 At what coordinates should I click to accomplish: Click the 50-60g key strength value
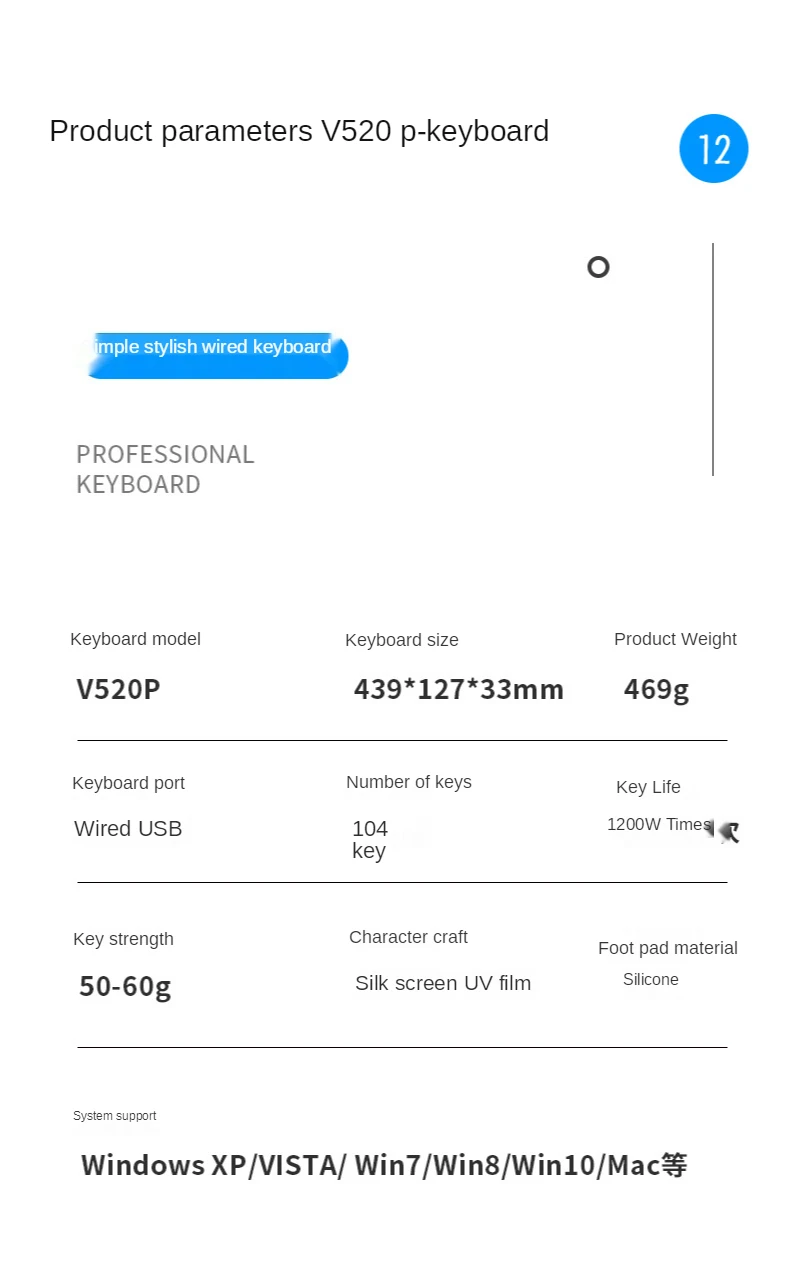pos(125,986)
